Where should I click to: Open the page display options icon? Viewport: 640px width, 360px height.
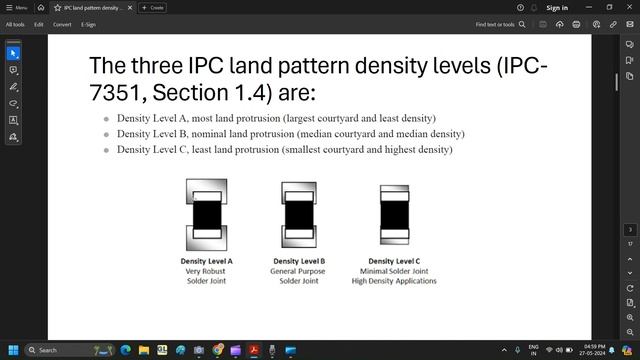(x=630, y=302)
